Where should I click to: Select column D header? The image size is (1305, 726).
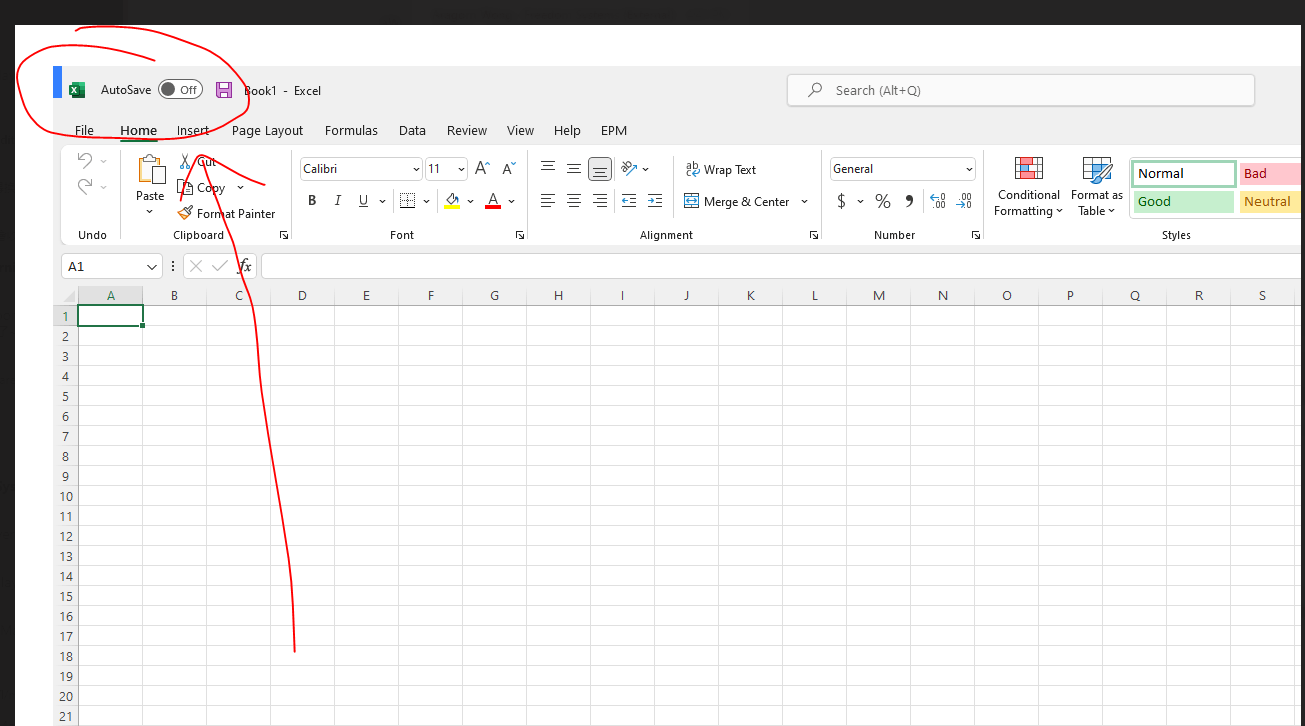tap(302, 295)
